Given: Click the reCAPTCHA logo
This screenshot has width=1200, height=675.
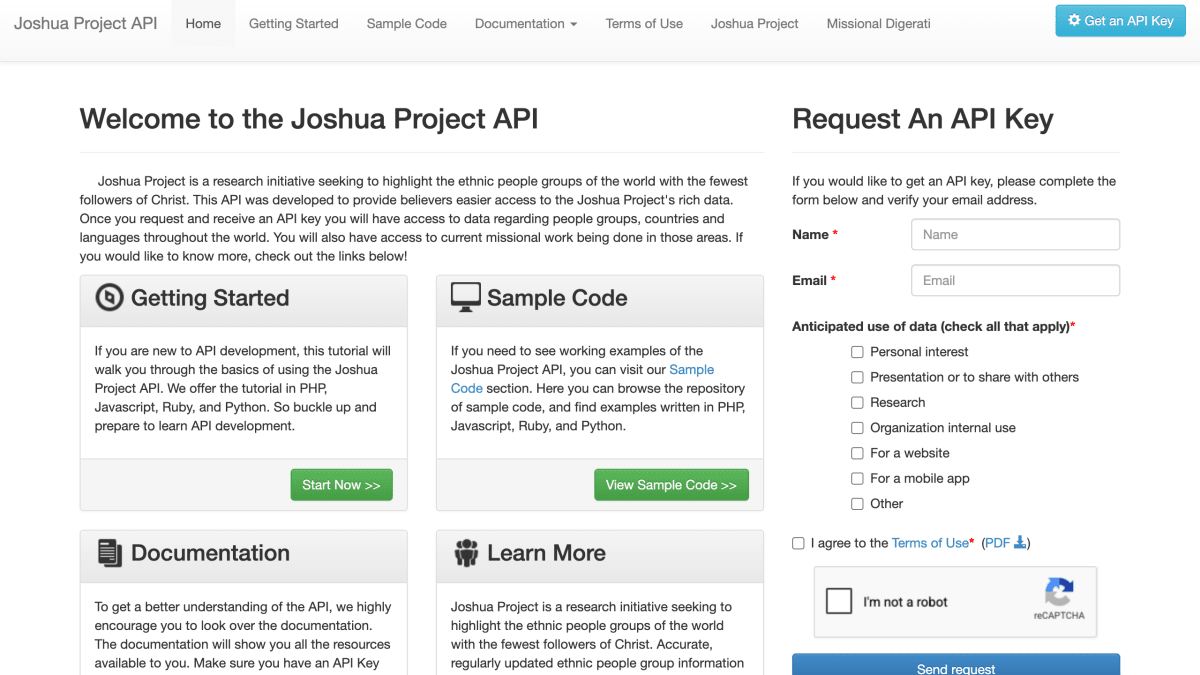Looking at the screenshot, I should pos(1059,591).
